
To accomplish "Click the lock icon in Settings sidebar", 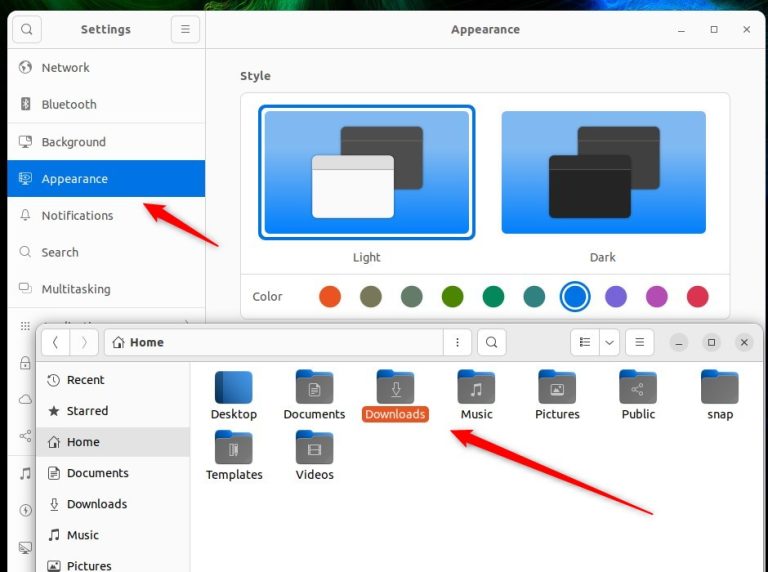I will point(25,363).
